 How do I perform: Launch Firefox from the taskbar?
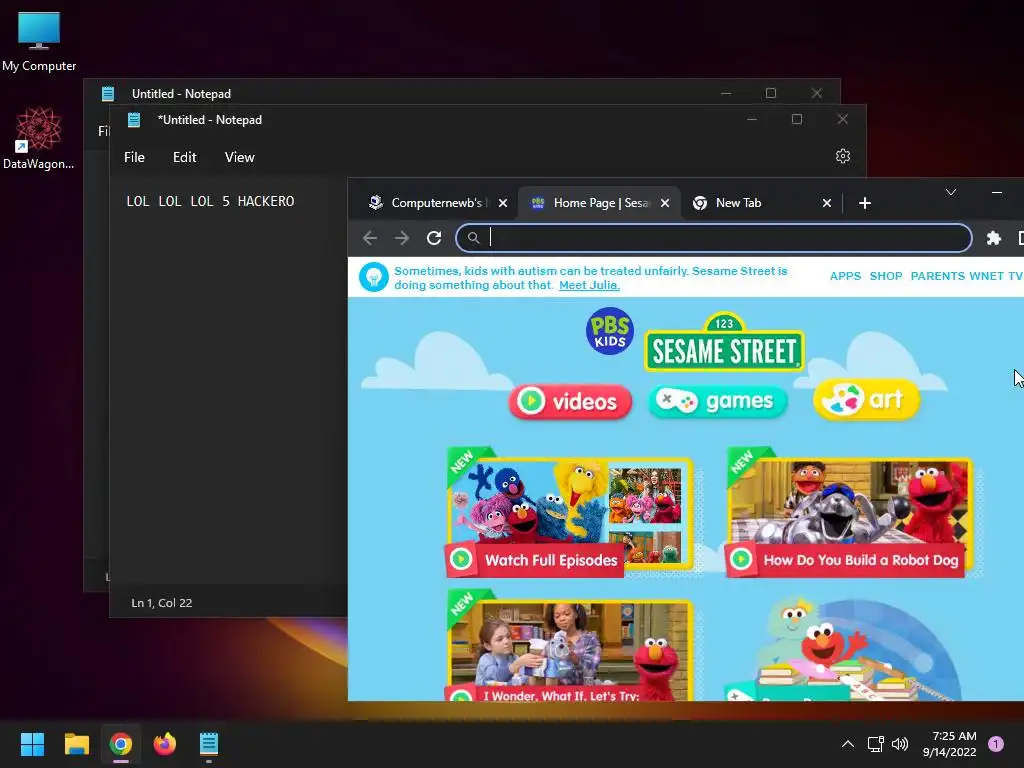pos(165,744)
